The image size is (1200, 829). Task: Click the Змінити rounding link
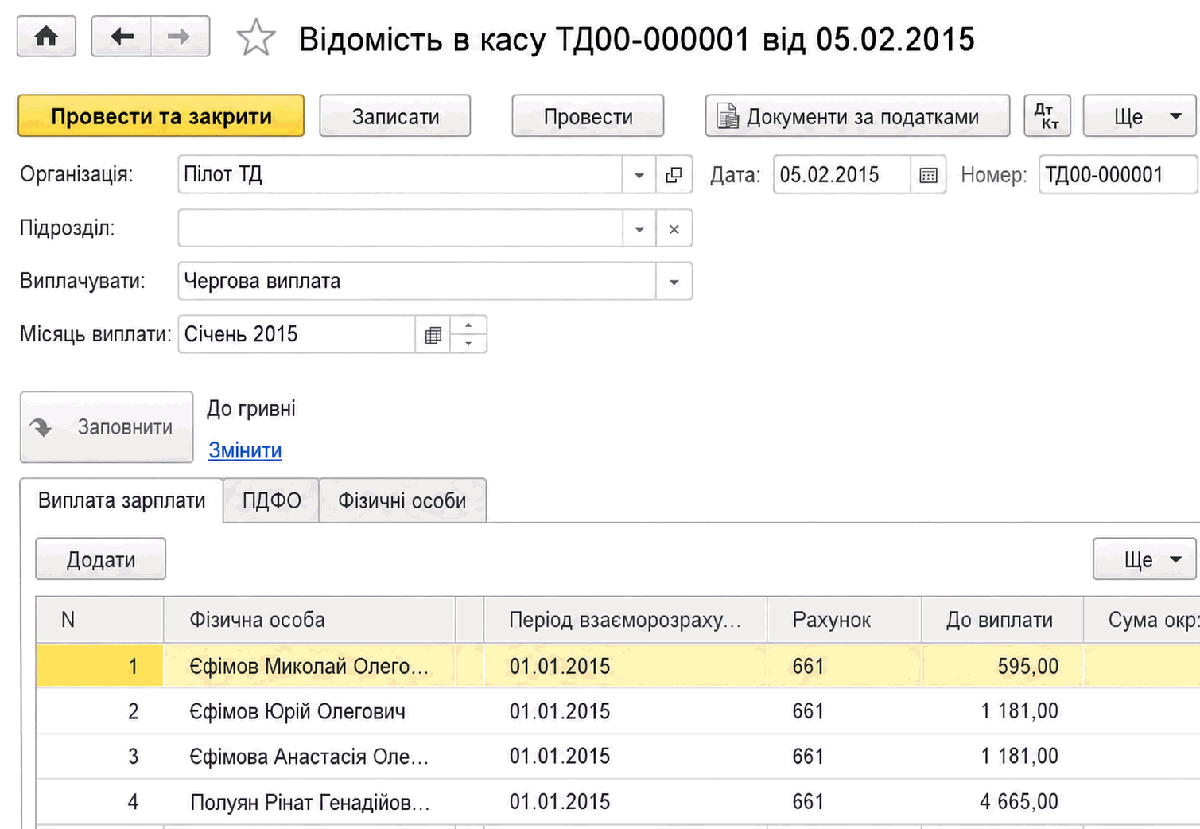click(245, 450)
